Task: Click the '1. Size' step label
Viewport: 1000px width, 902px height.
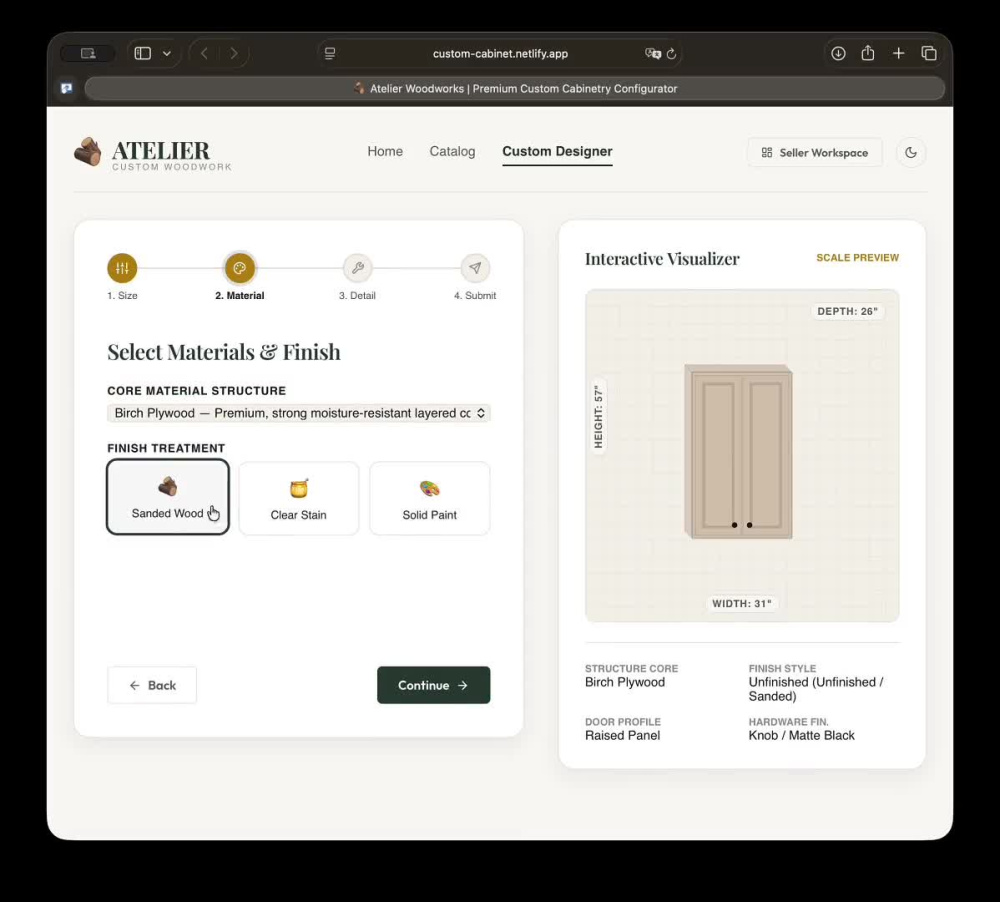Action: point(122,295)
